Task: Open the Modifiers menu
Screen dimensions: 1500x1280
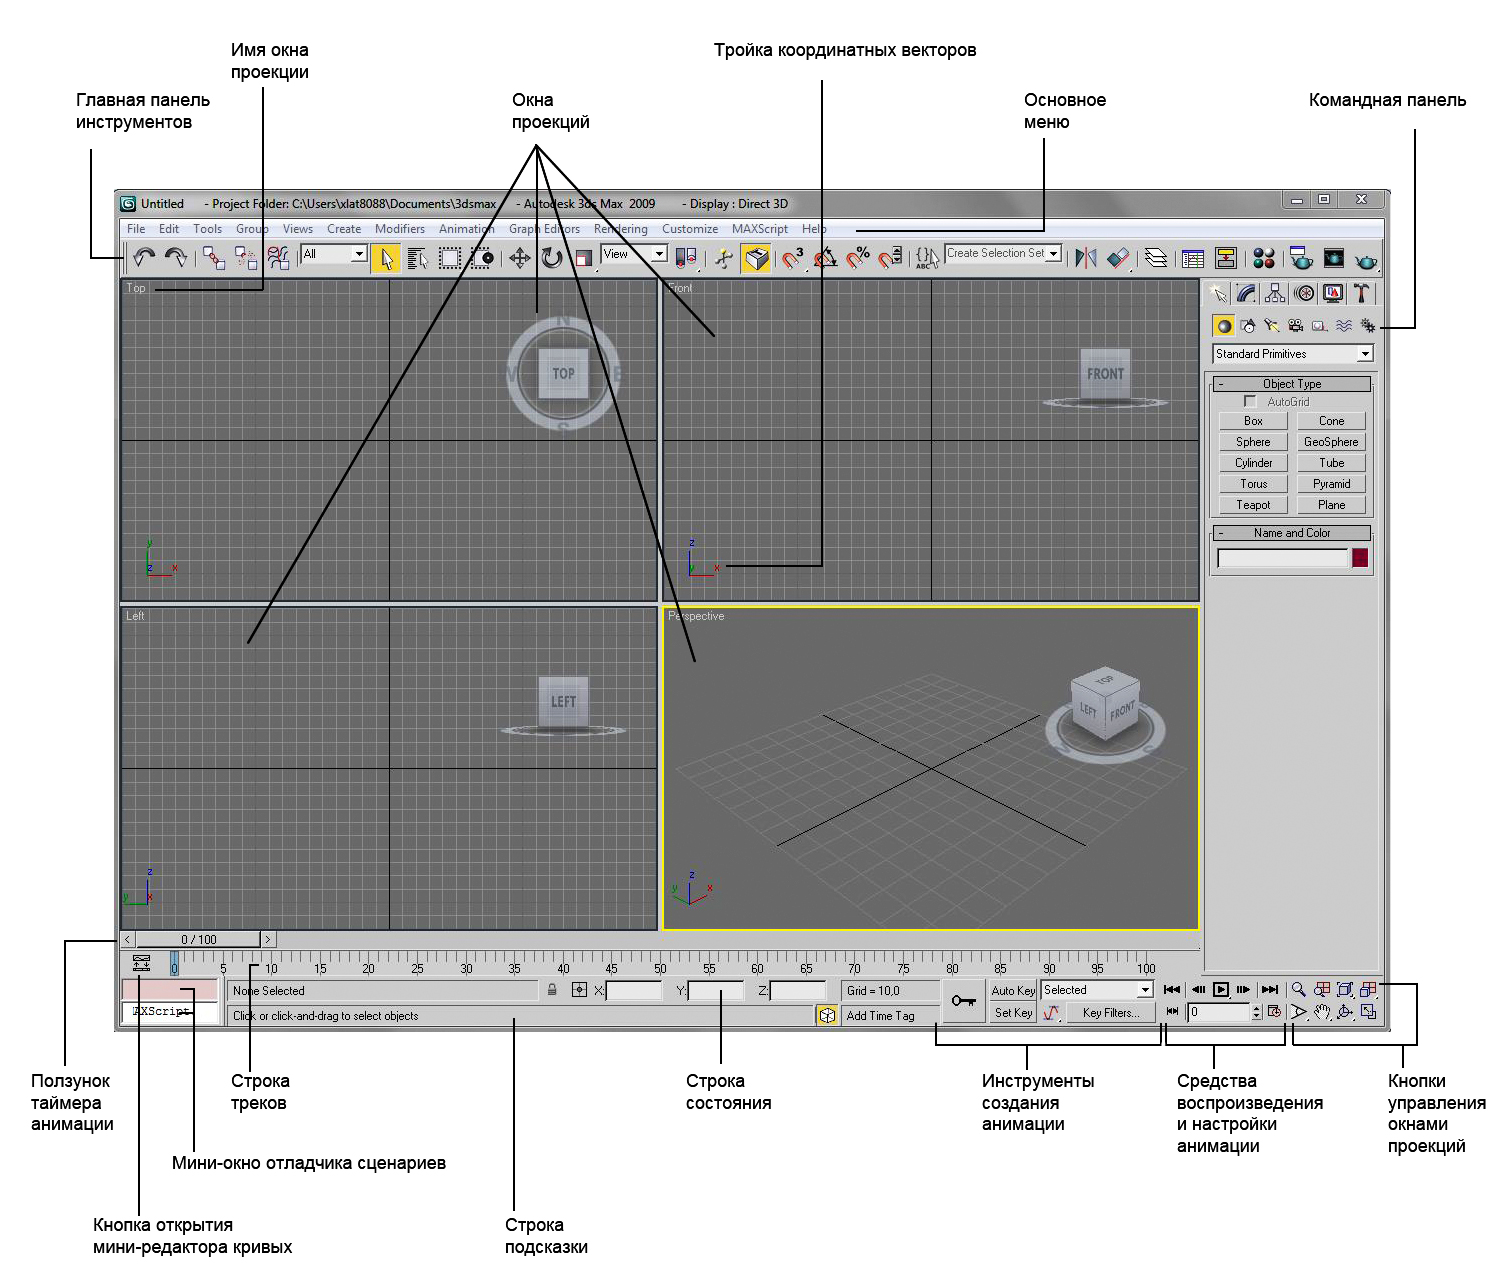Action: click(399, 229)
